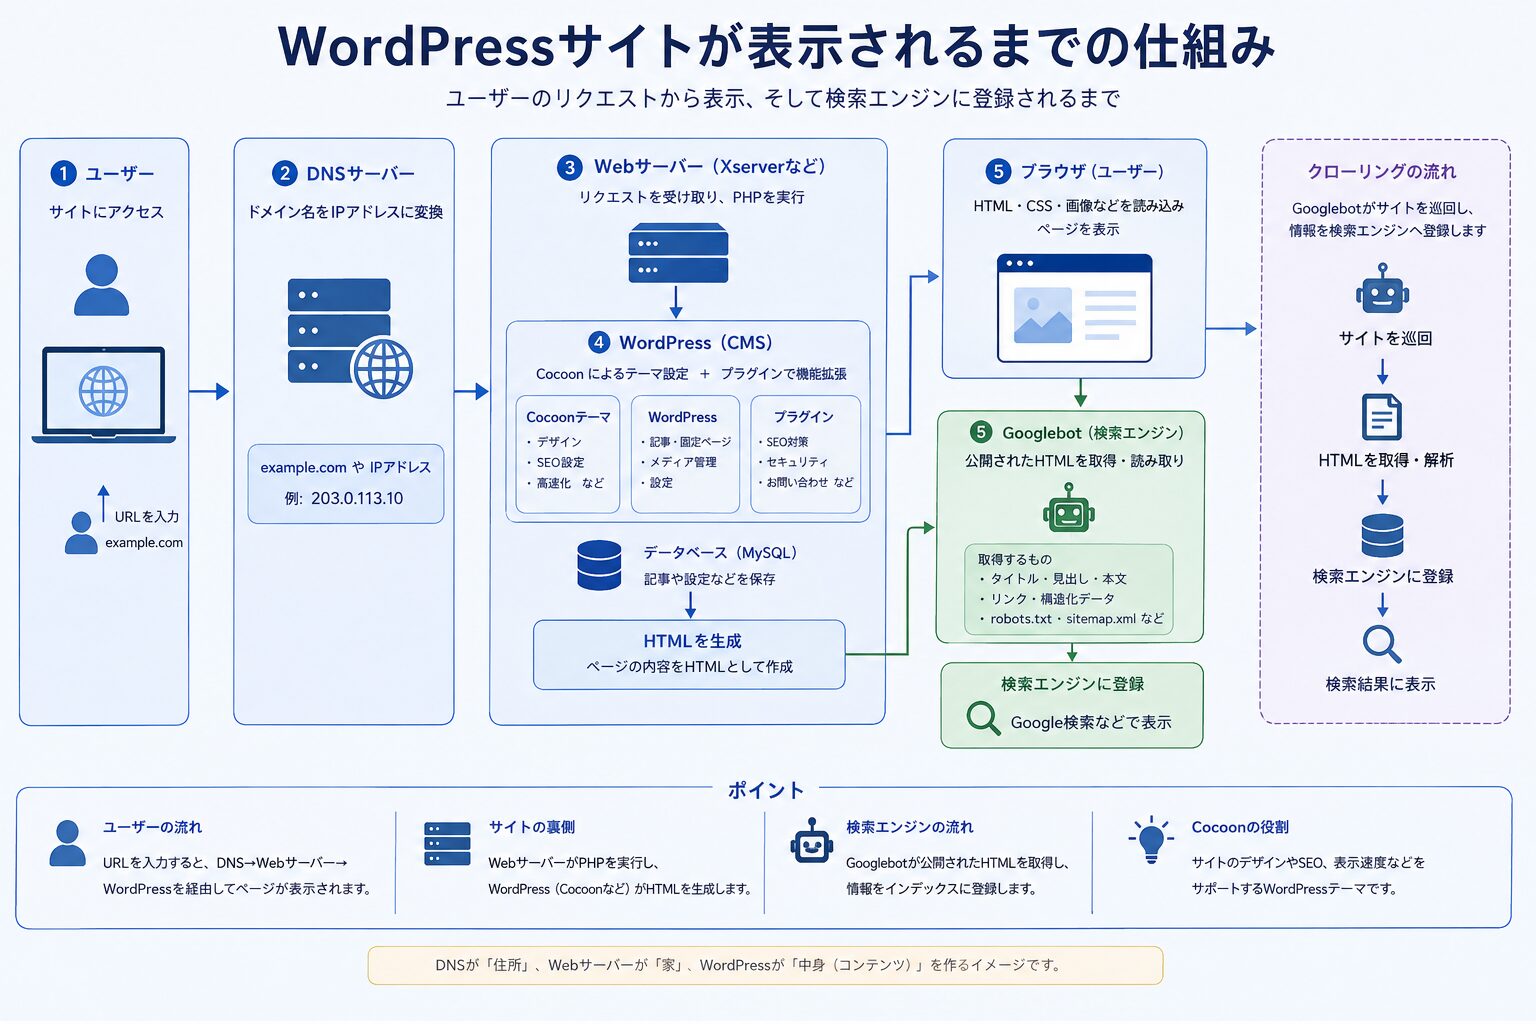The image size is (1536, 1024).
Task: Click example.com text under URLを入力
Action: coord(144,542)
